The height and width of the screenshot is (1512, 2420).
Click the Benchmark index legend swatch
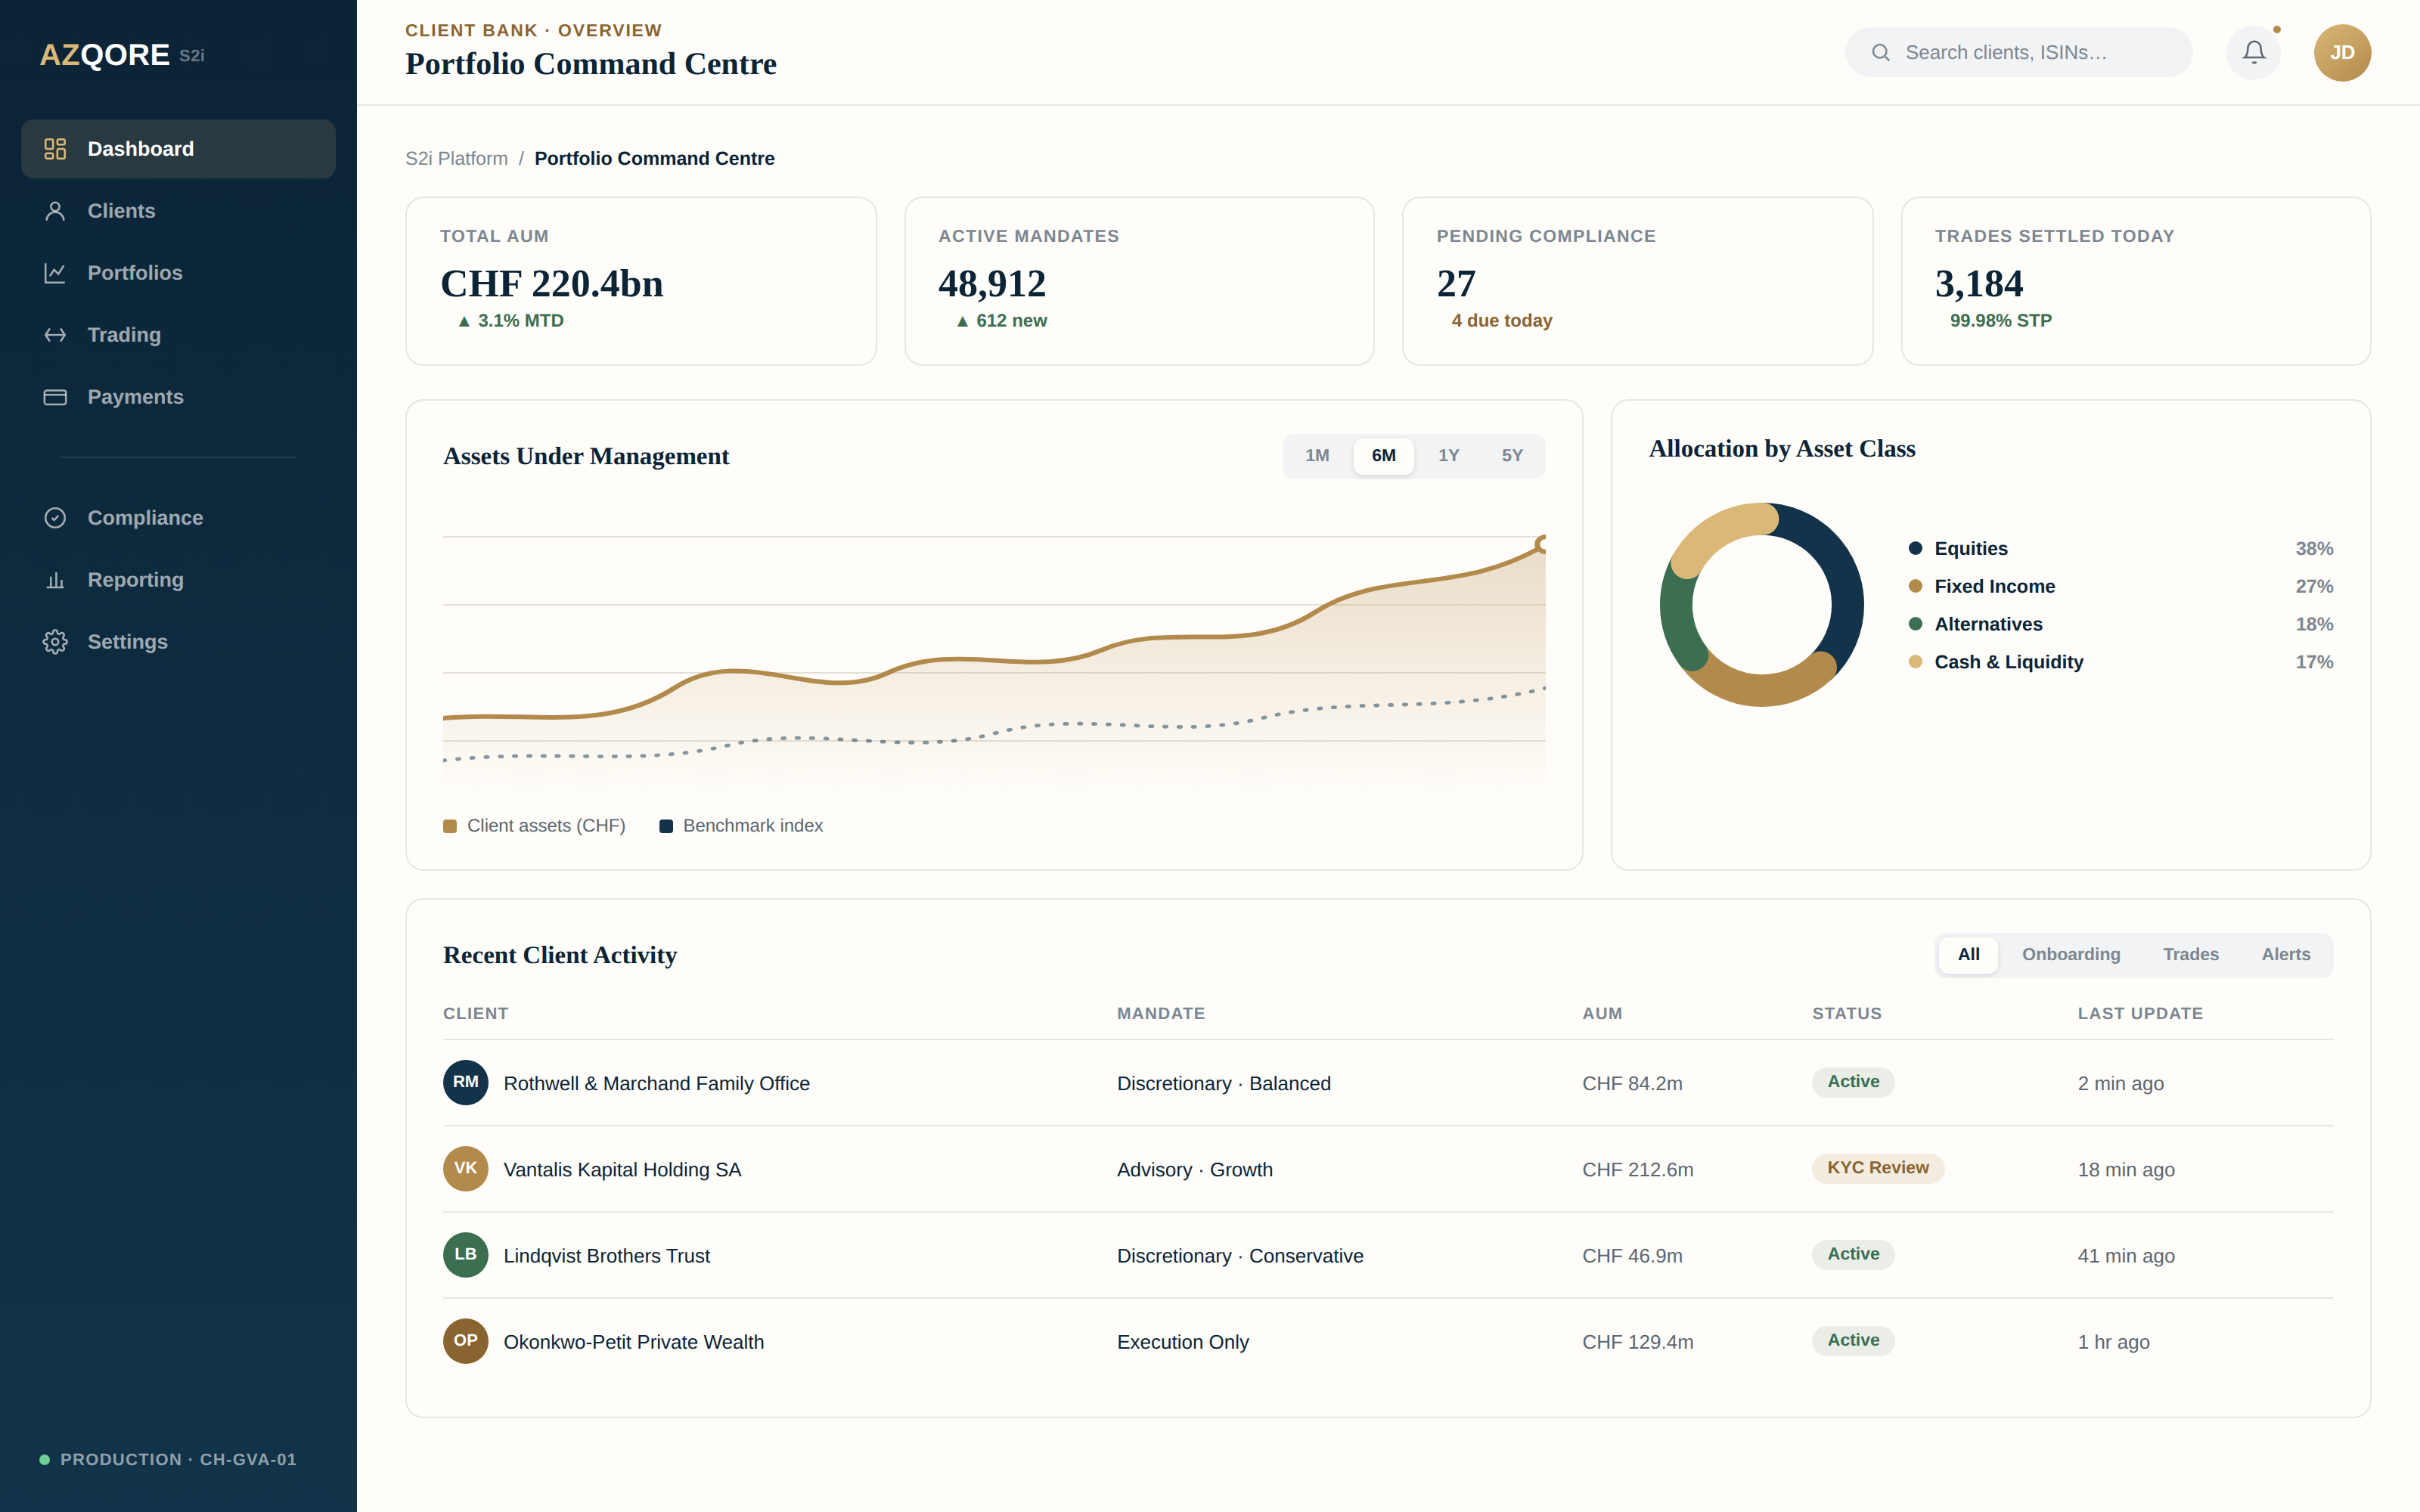point(666,826)
